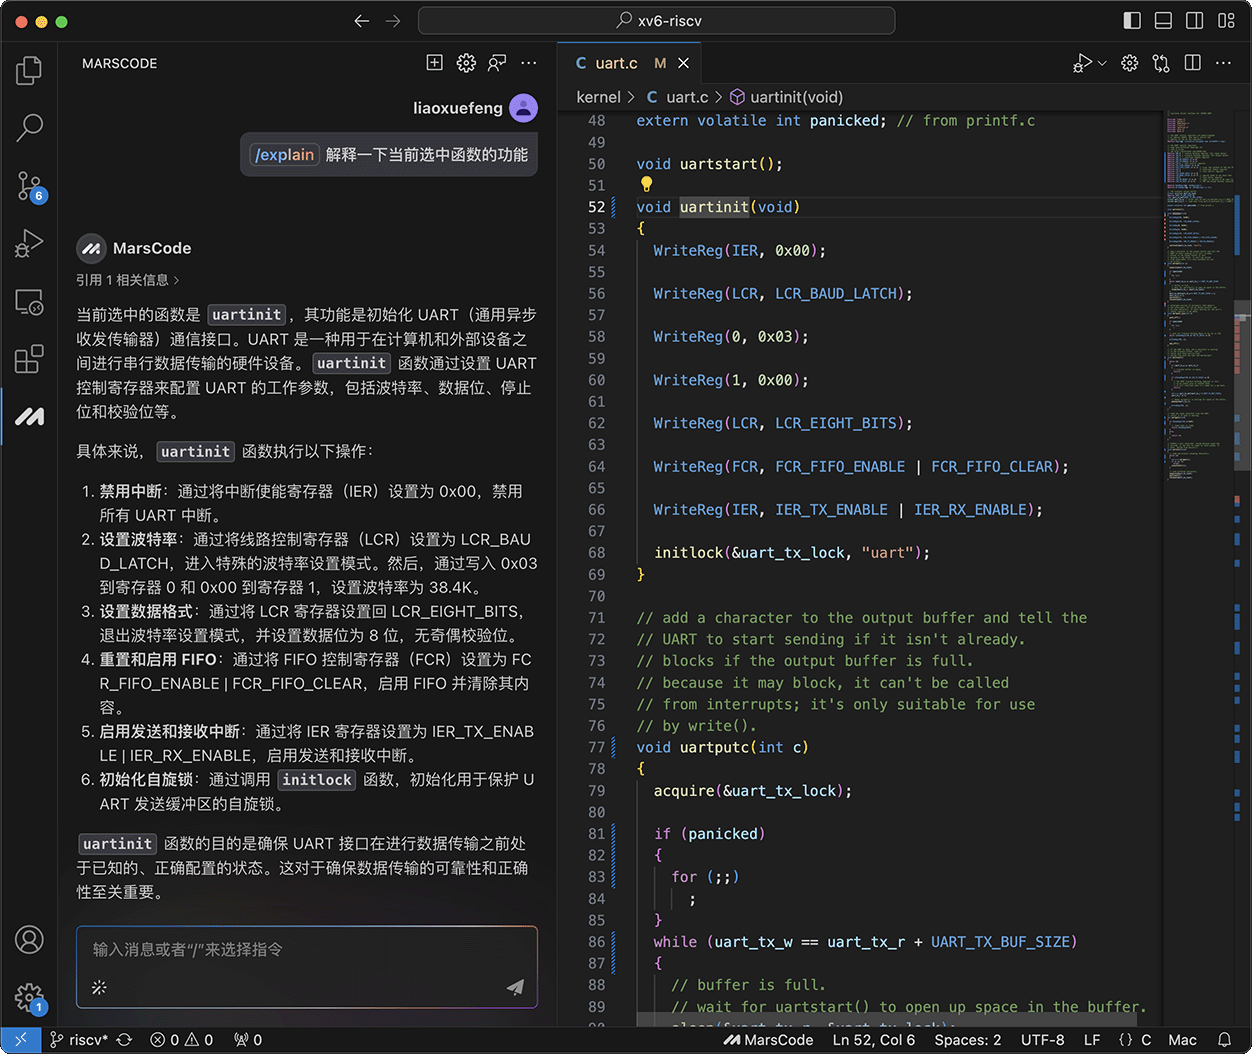Change LF end of line sequence

(x=1092, y=1040)
